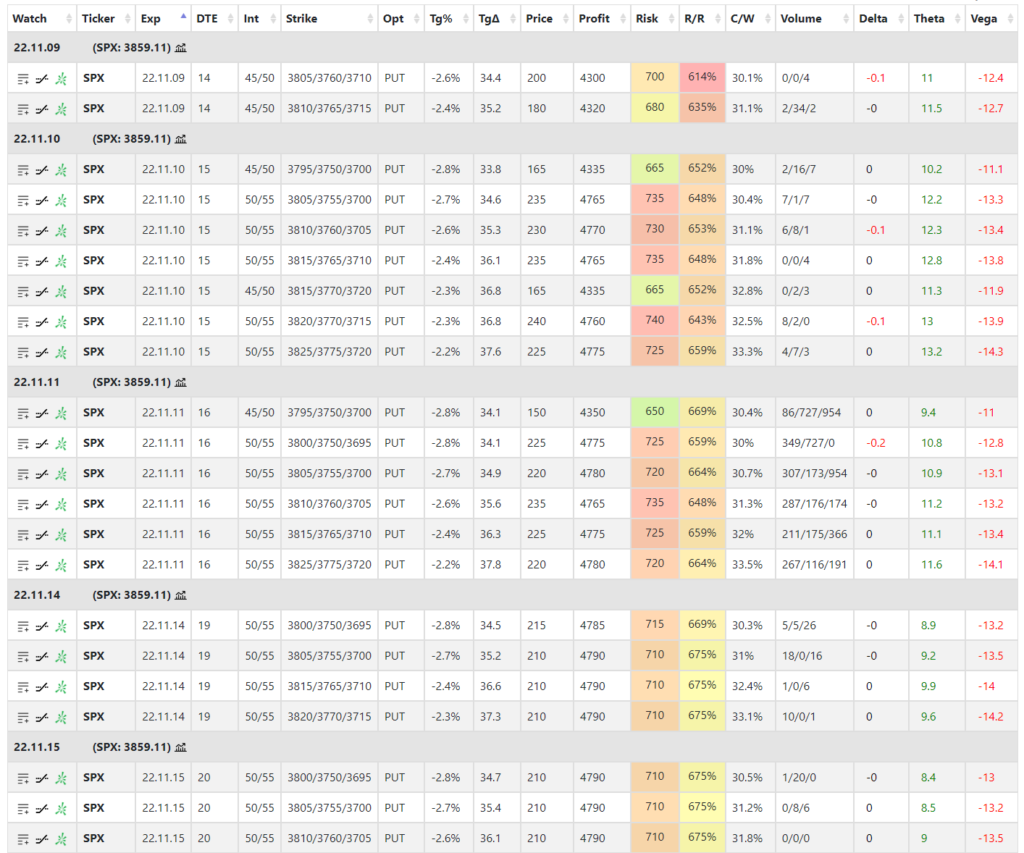Sort by Tg% column header
Image resolution: width=1024 pixels, height=853 pixels.
coord(449,19)
